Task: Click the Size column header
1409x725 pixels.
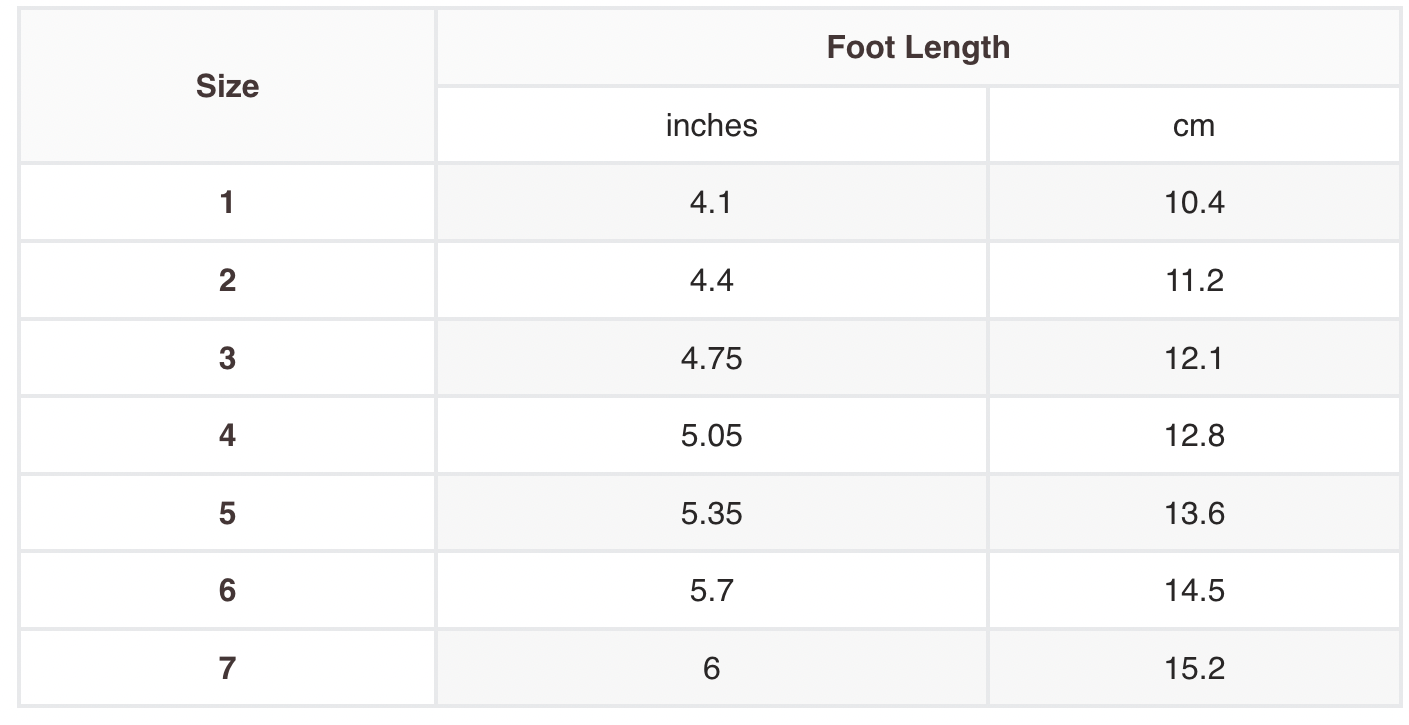Action: tap(227, 86)
